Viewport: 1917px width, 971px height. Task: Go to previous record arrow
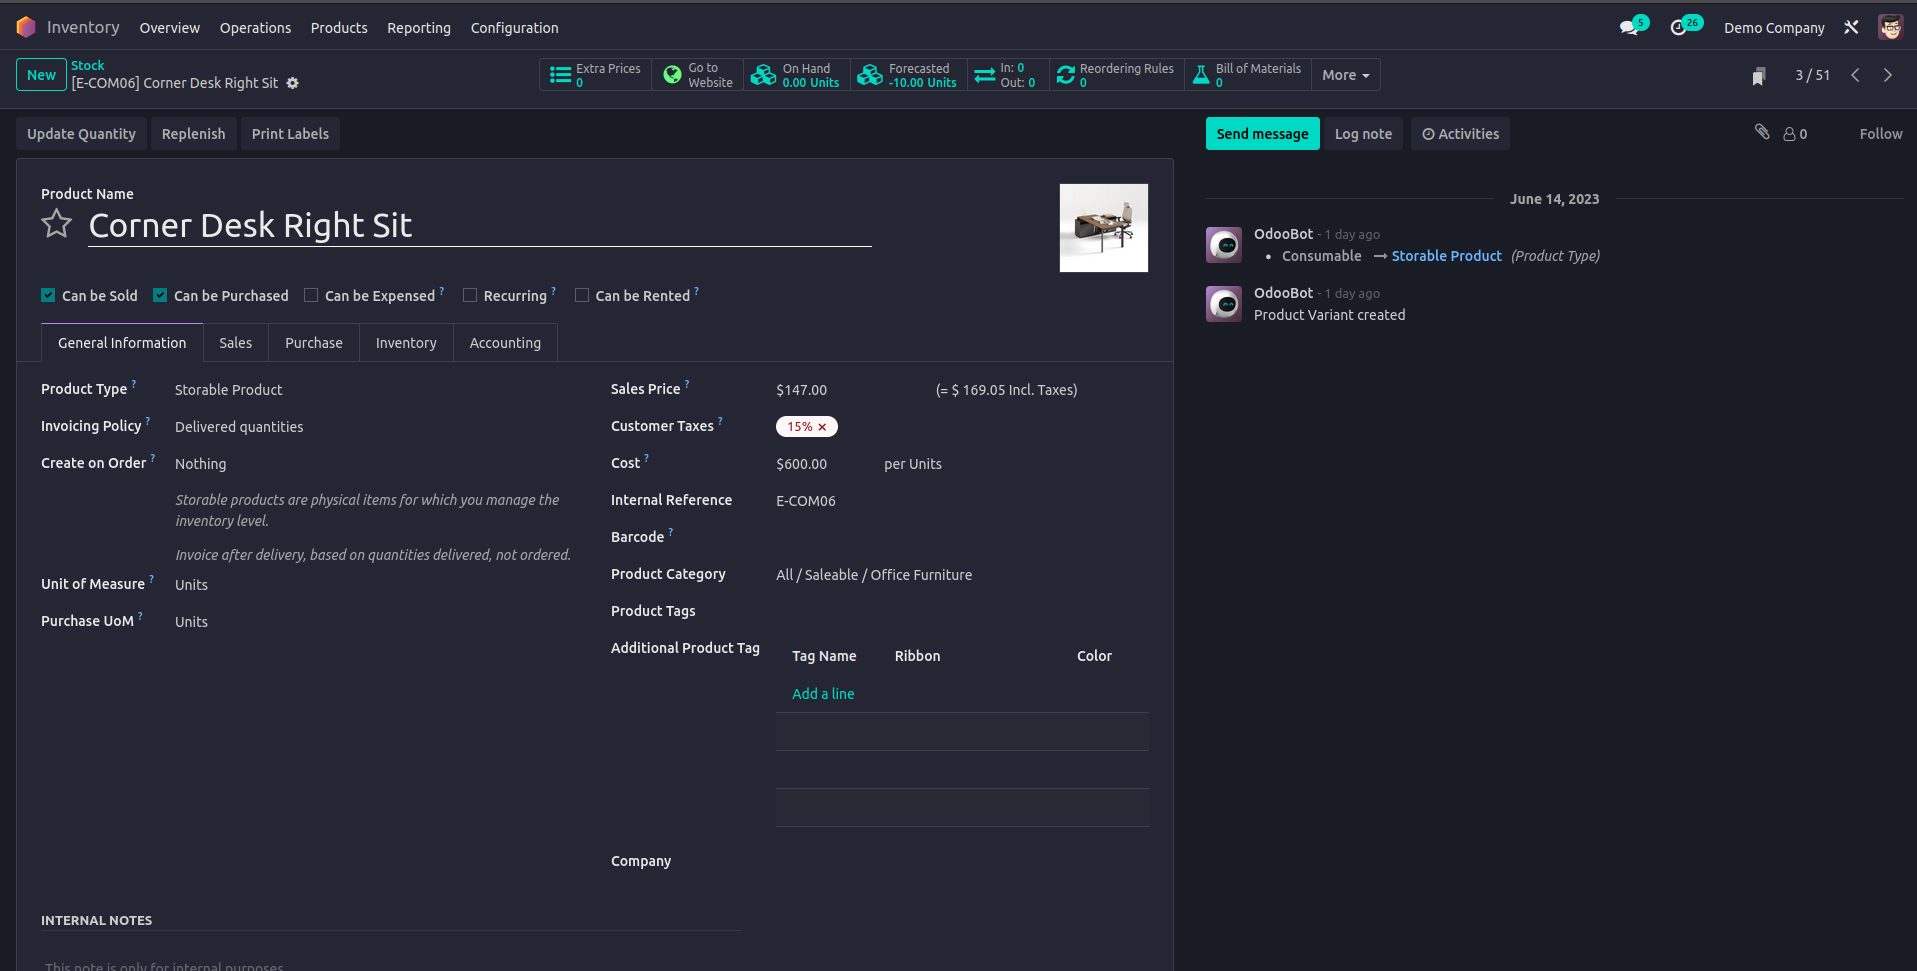(x=1855, y=75)
